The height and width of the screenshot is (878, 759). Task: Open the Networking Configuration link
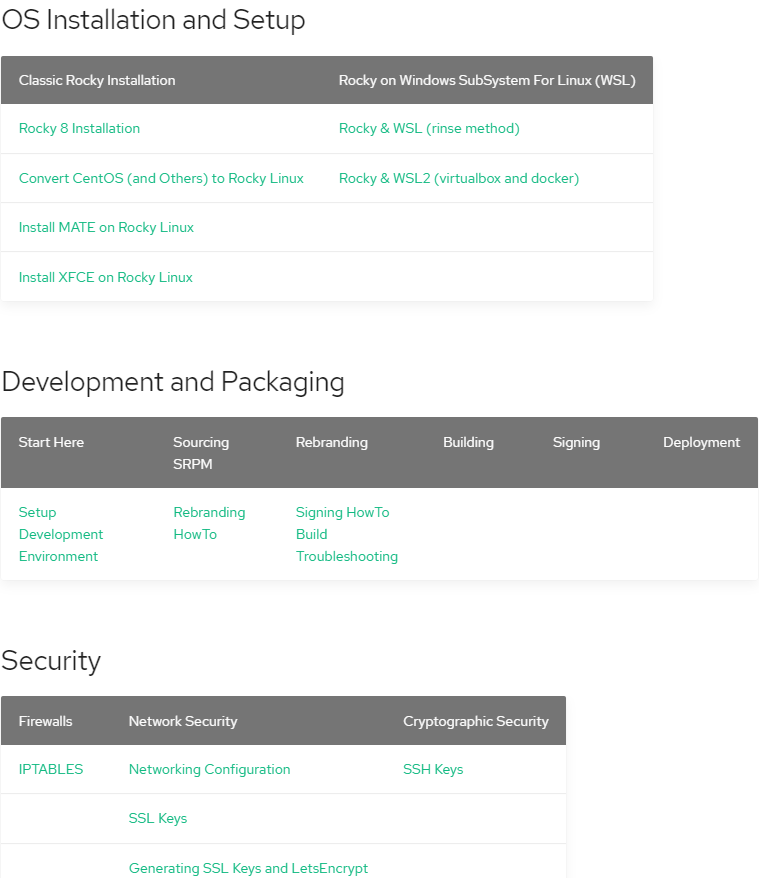(209, 769)
